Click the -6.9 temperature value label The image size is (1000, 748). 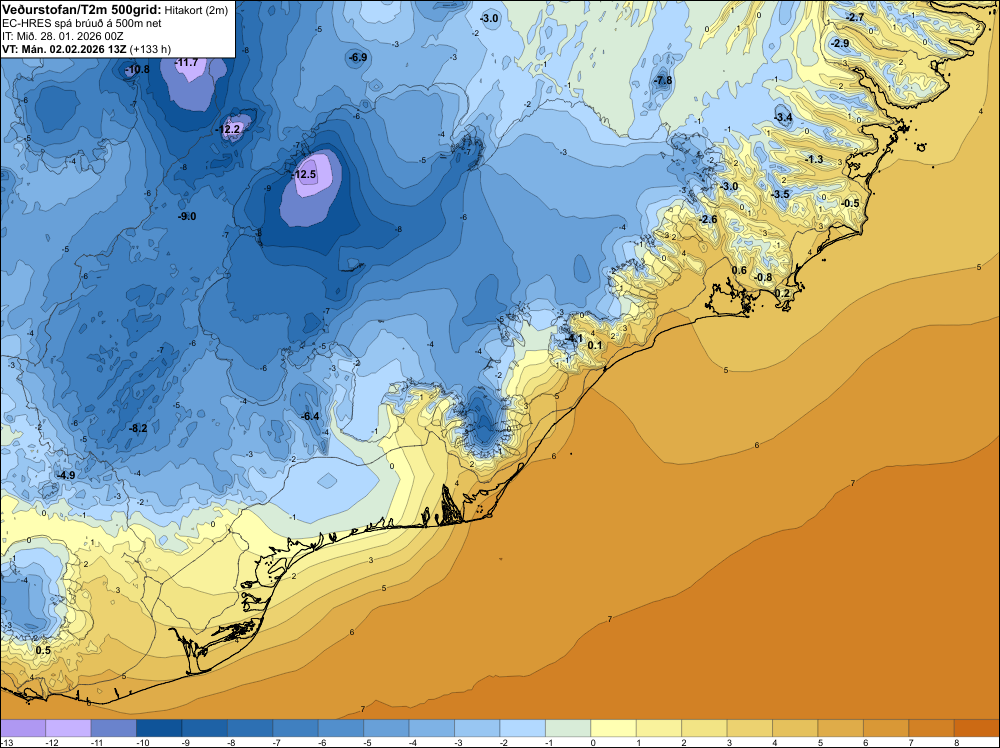click(358, 57)
